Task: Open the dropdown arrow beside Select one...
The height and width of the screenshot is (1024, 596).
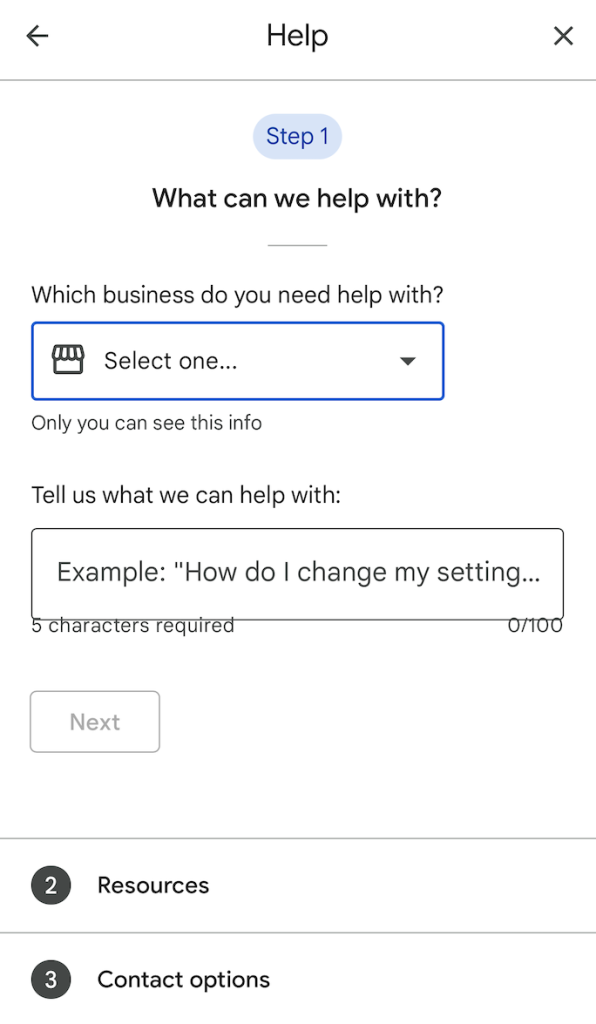Action: click(x=408, y=361)
